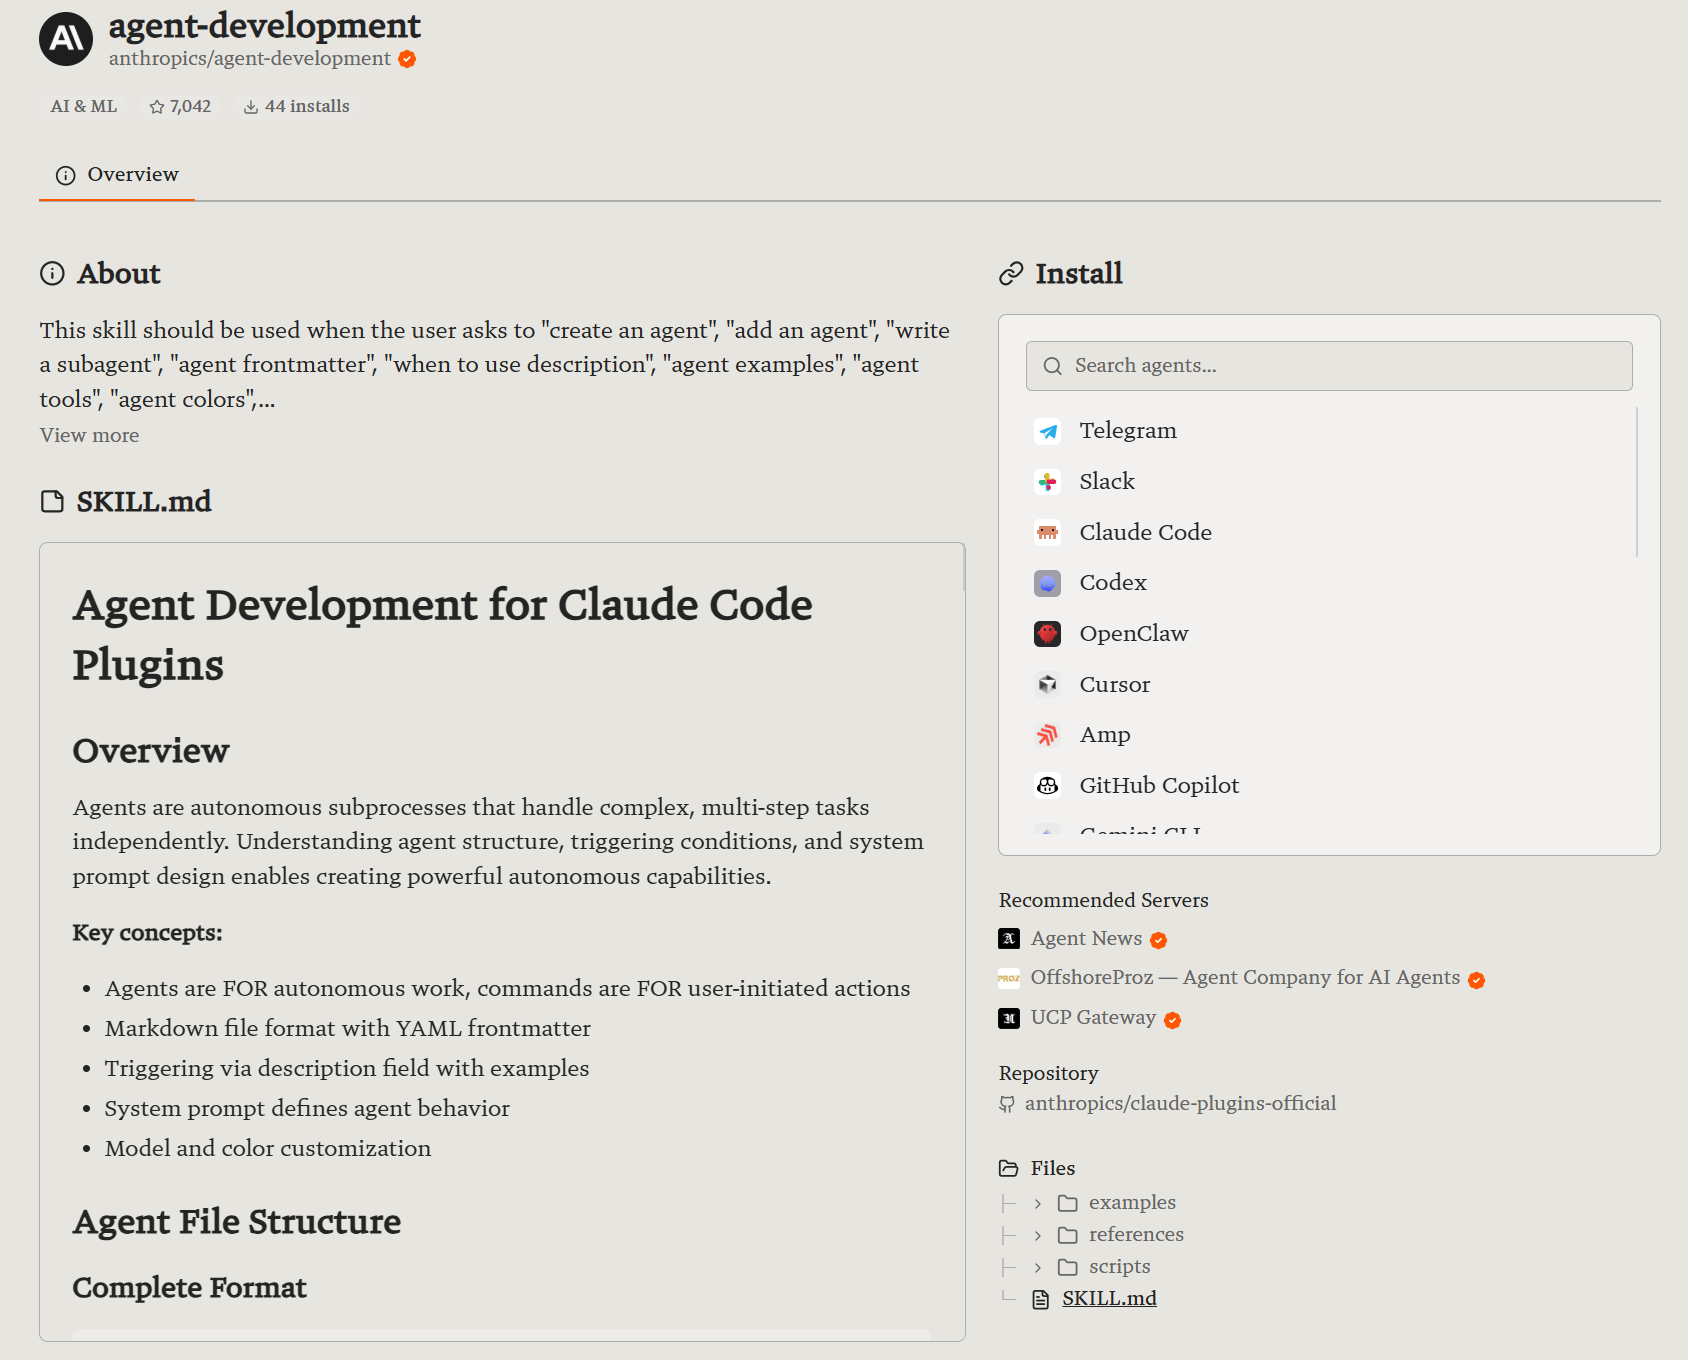Click the info icon in the Overview tab

[x=66, y=176]
